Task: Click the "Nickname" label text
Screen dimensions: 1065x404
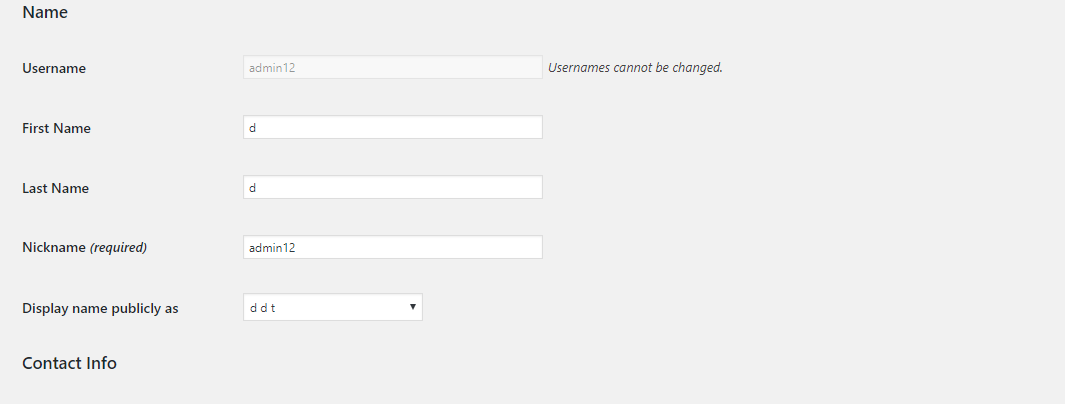Action: (x=54, y=248)
